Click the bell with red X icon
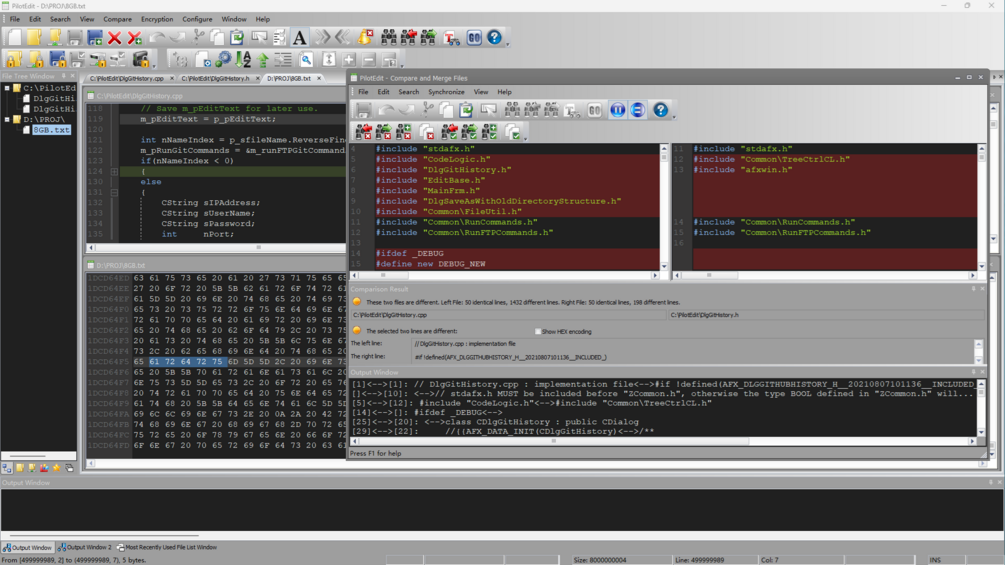Screen dimensions: 1005x565 tap(365, 38)
